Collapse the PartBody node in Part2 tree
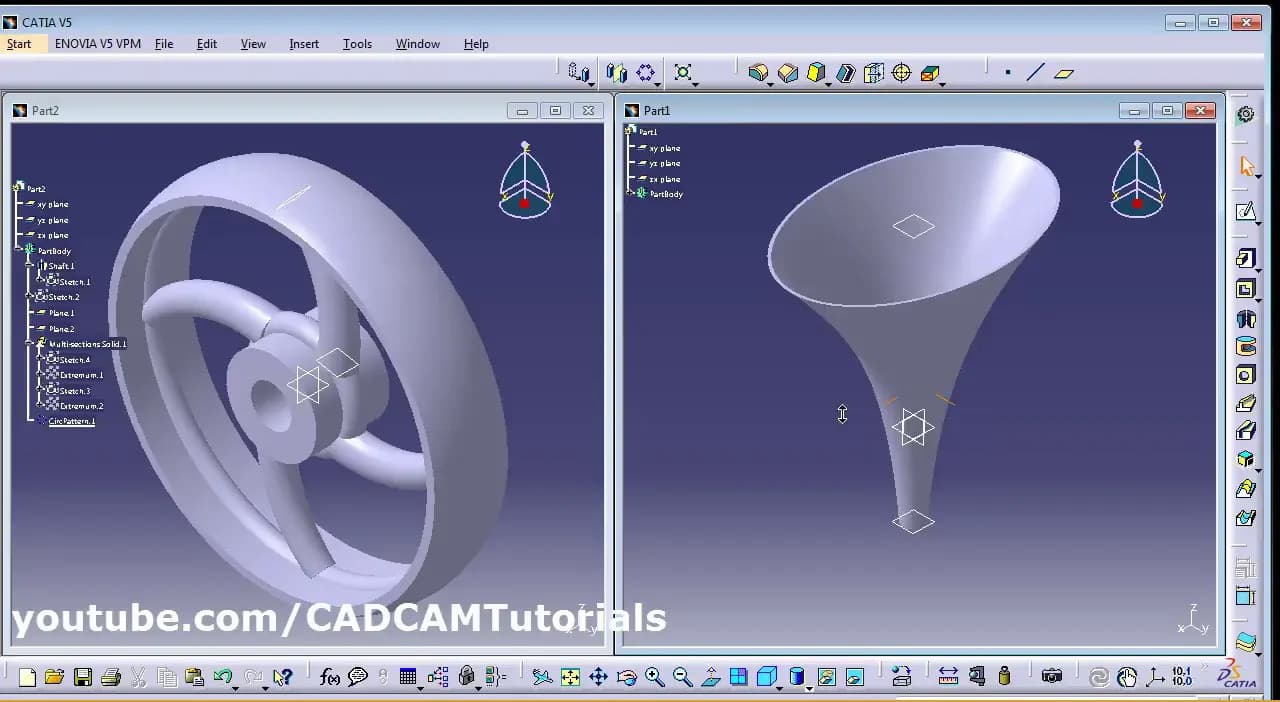This screenshot has width=1280, height=702. [x=19, y=251]
